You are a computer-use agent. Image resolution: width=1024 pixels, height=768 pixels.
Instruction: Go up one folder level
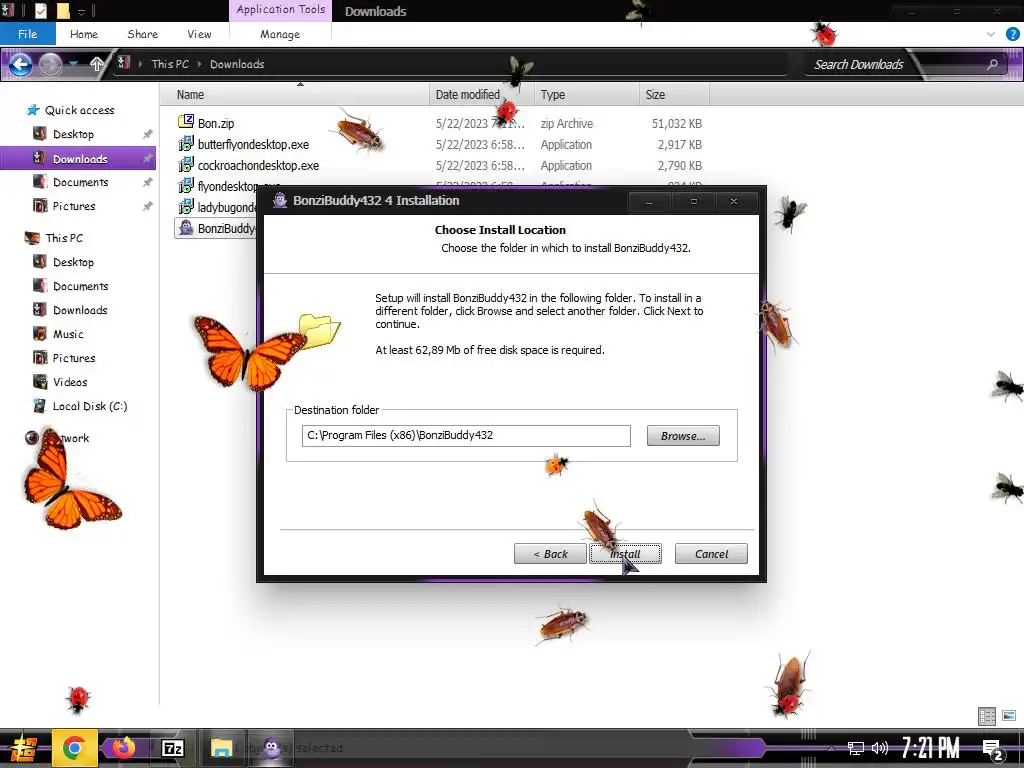click(97, 64)
